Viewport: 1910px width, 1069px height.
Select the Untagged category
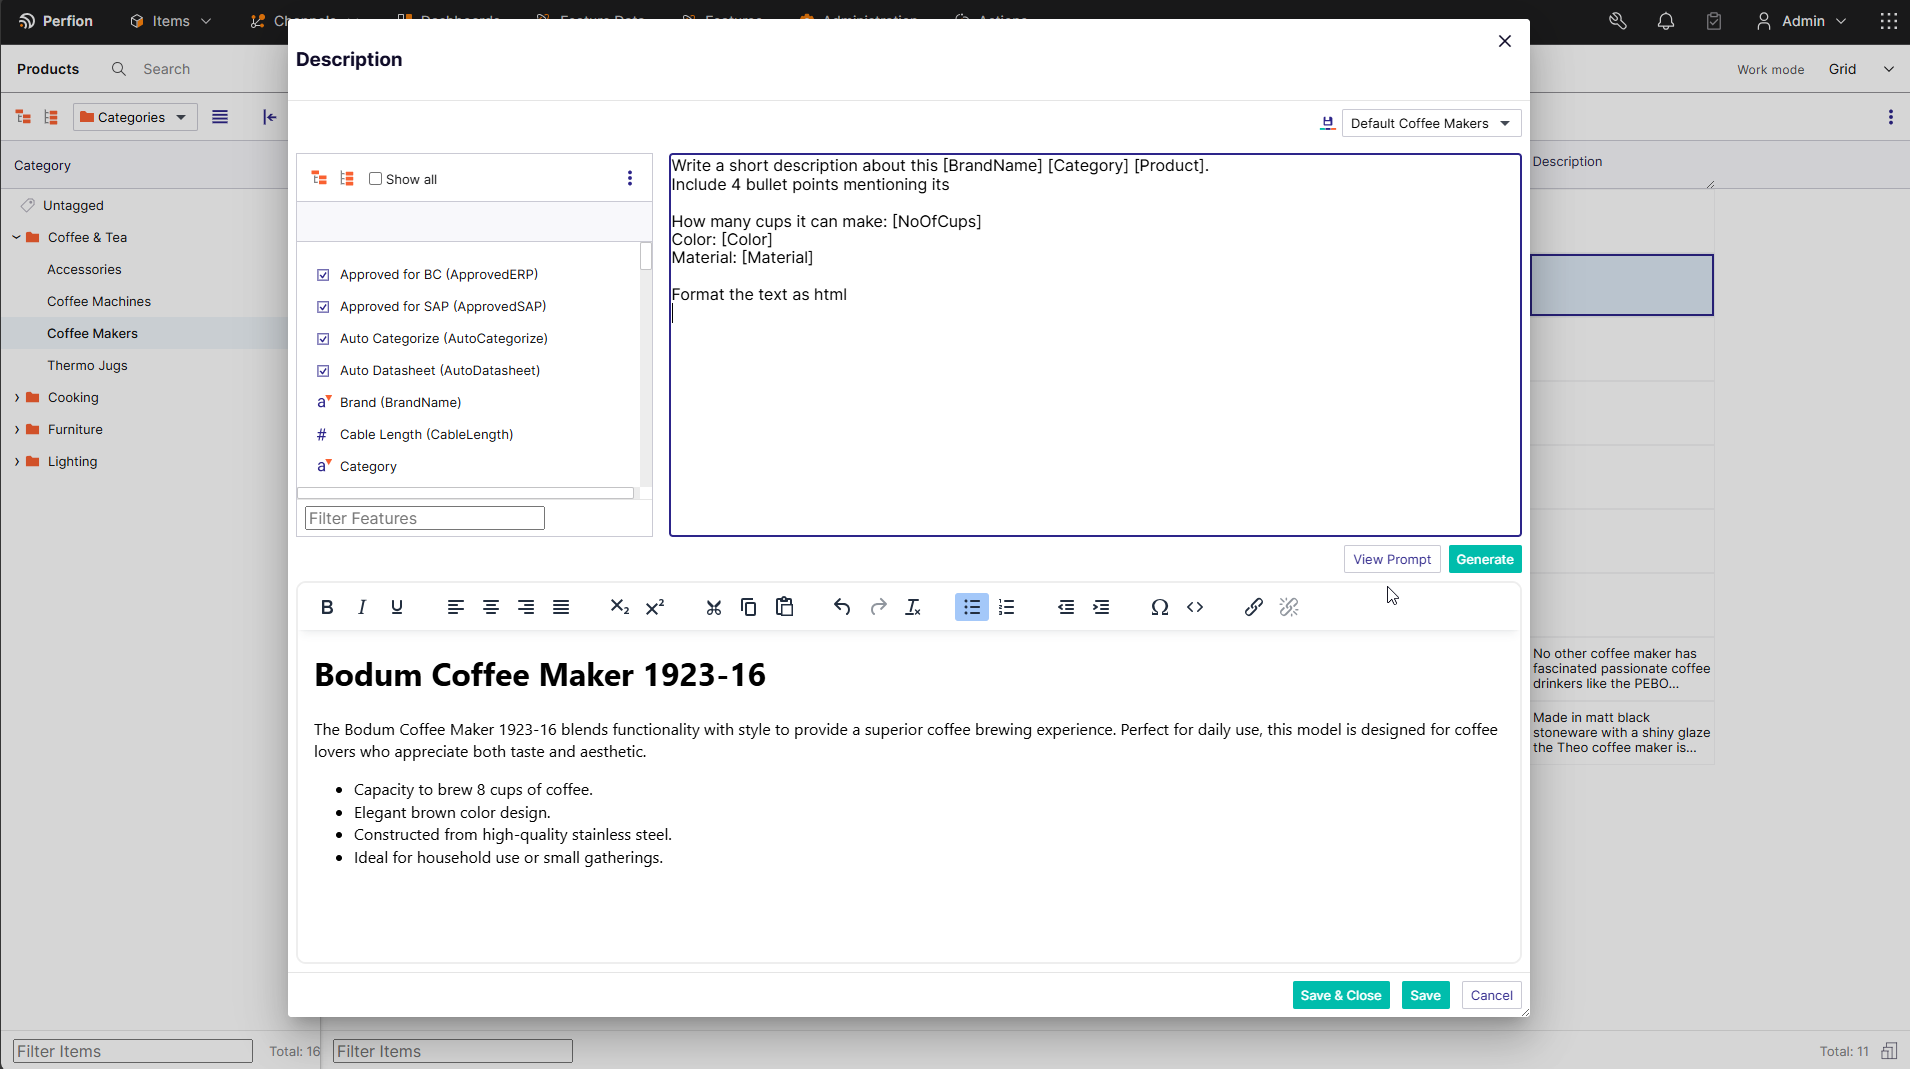(73, 205)
